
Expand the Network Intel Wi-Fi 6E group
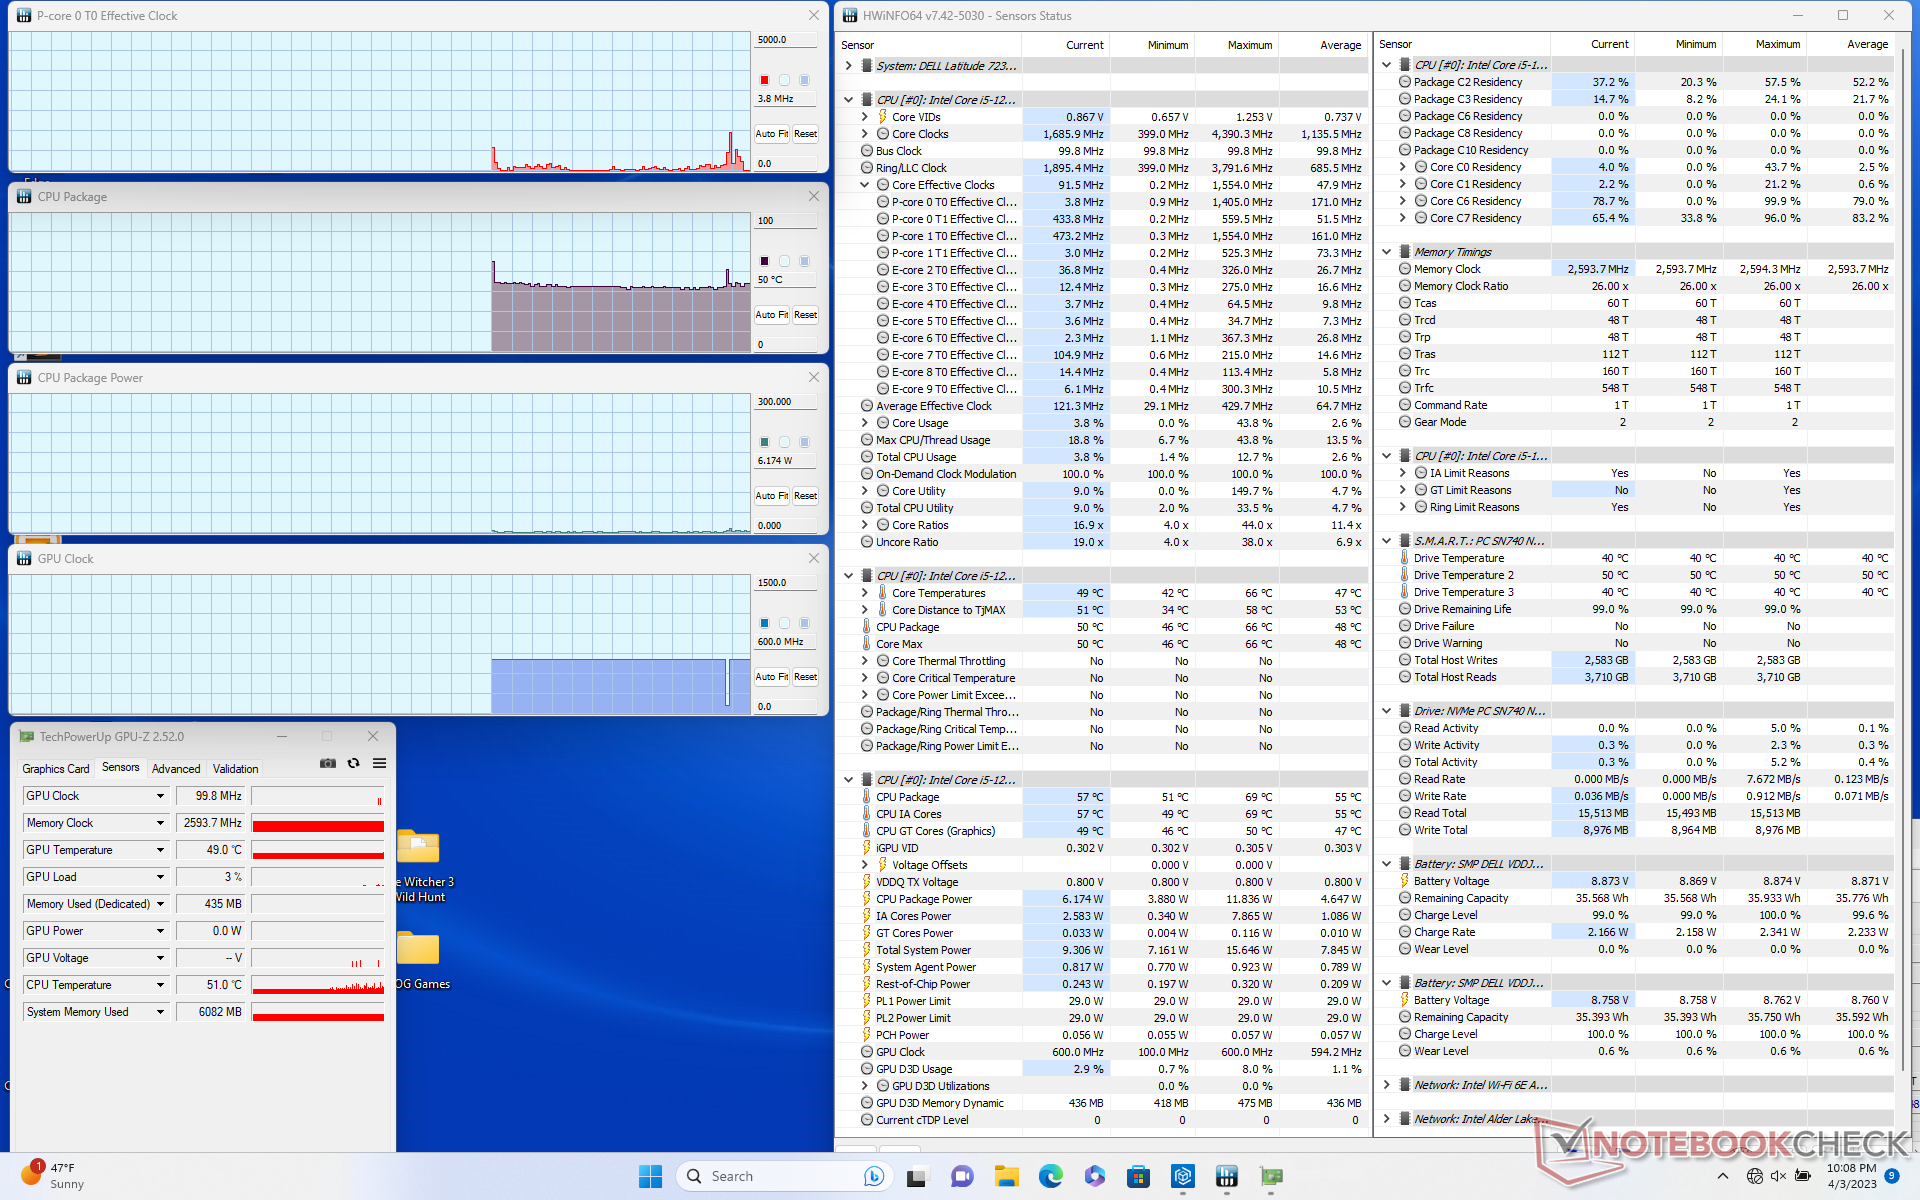click(1387, 1085)
